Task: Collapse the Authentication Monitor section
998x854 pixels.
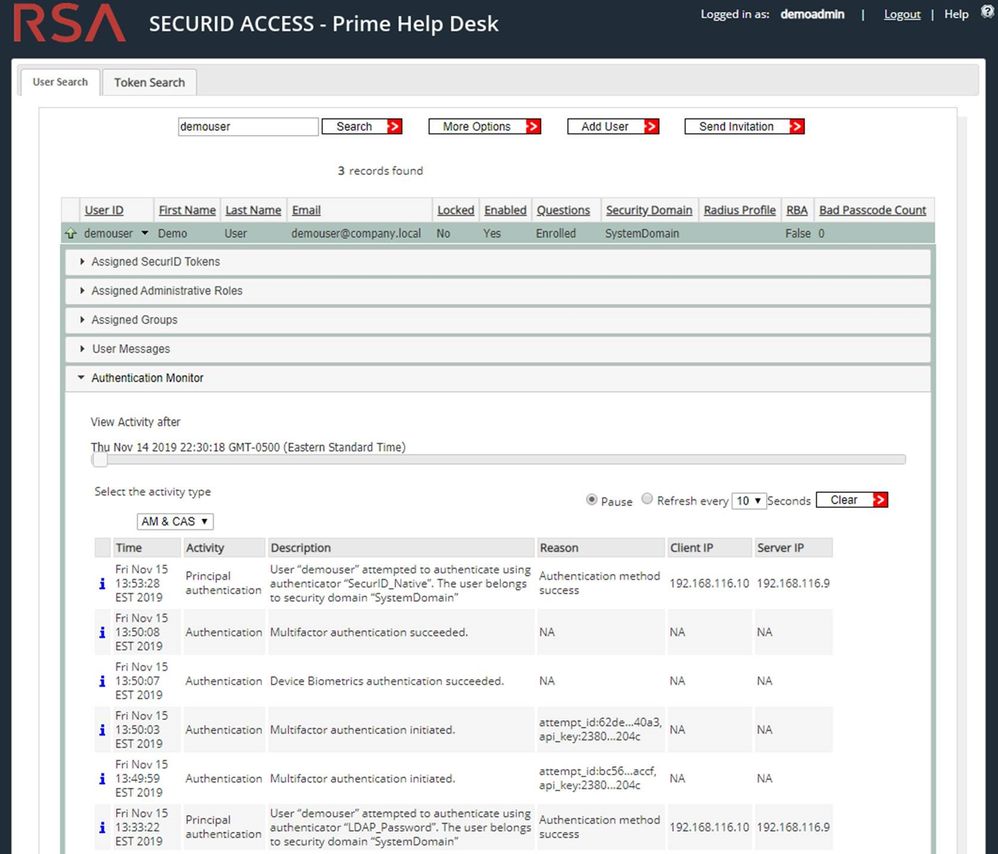Action: [x=147, y=379]
